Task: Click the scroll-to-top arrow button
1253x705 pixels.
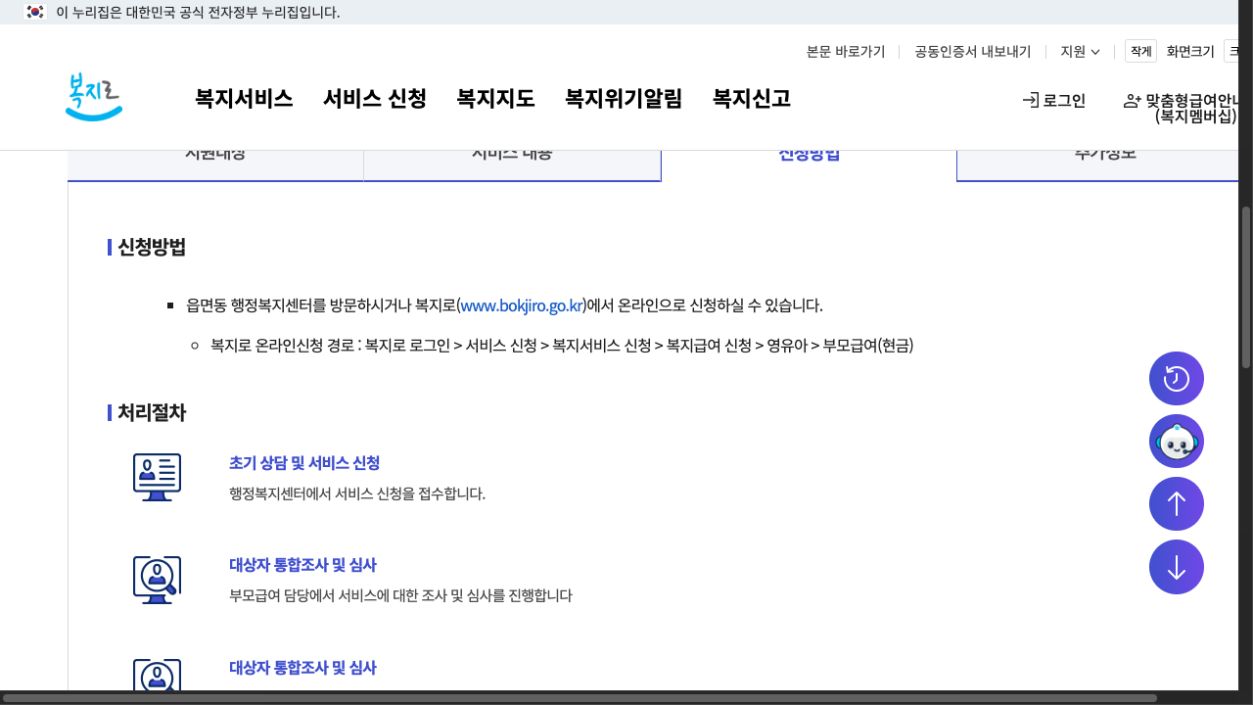Action: 1176,504
